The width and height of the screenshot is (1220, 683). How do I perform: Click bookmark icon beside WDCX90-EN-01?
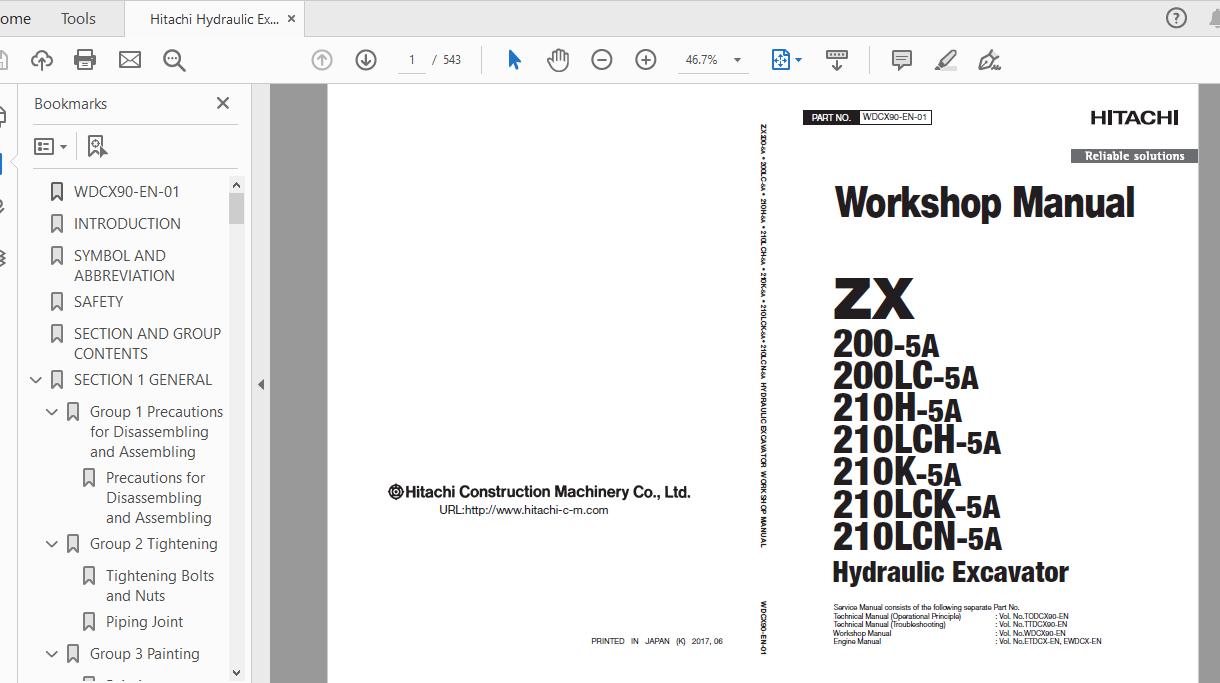pos(57,192)
